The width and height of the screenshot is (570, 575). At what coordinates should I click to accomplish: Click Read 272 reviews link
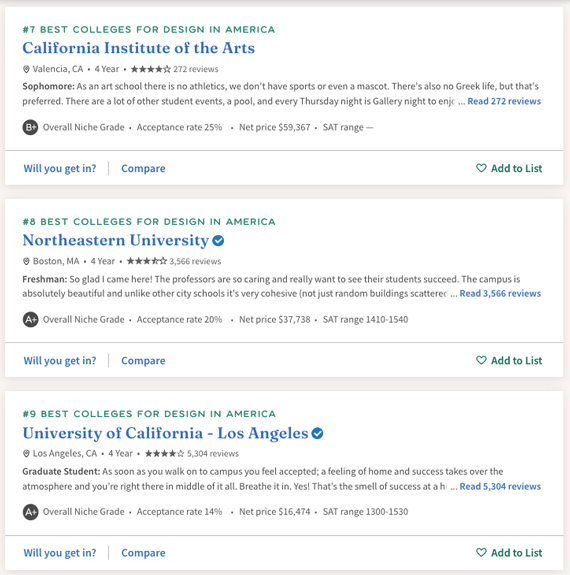(504, 101)
